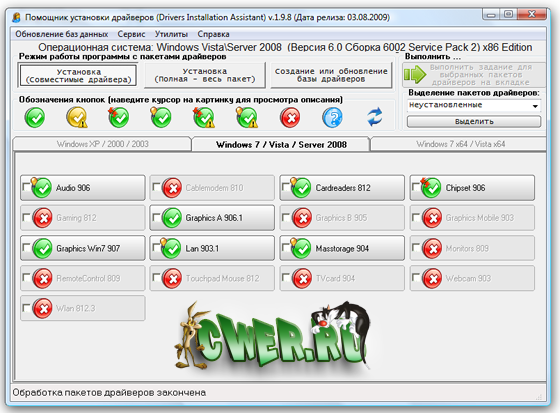The width and height of the screenshot is (560, 413).
Task: Open the Сервис menu
Action: tap(131, 34)
